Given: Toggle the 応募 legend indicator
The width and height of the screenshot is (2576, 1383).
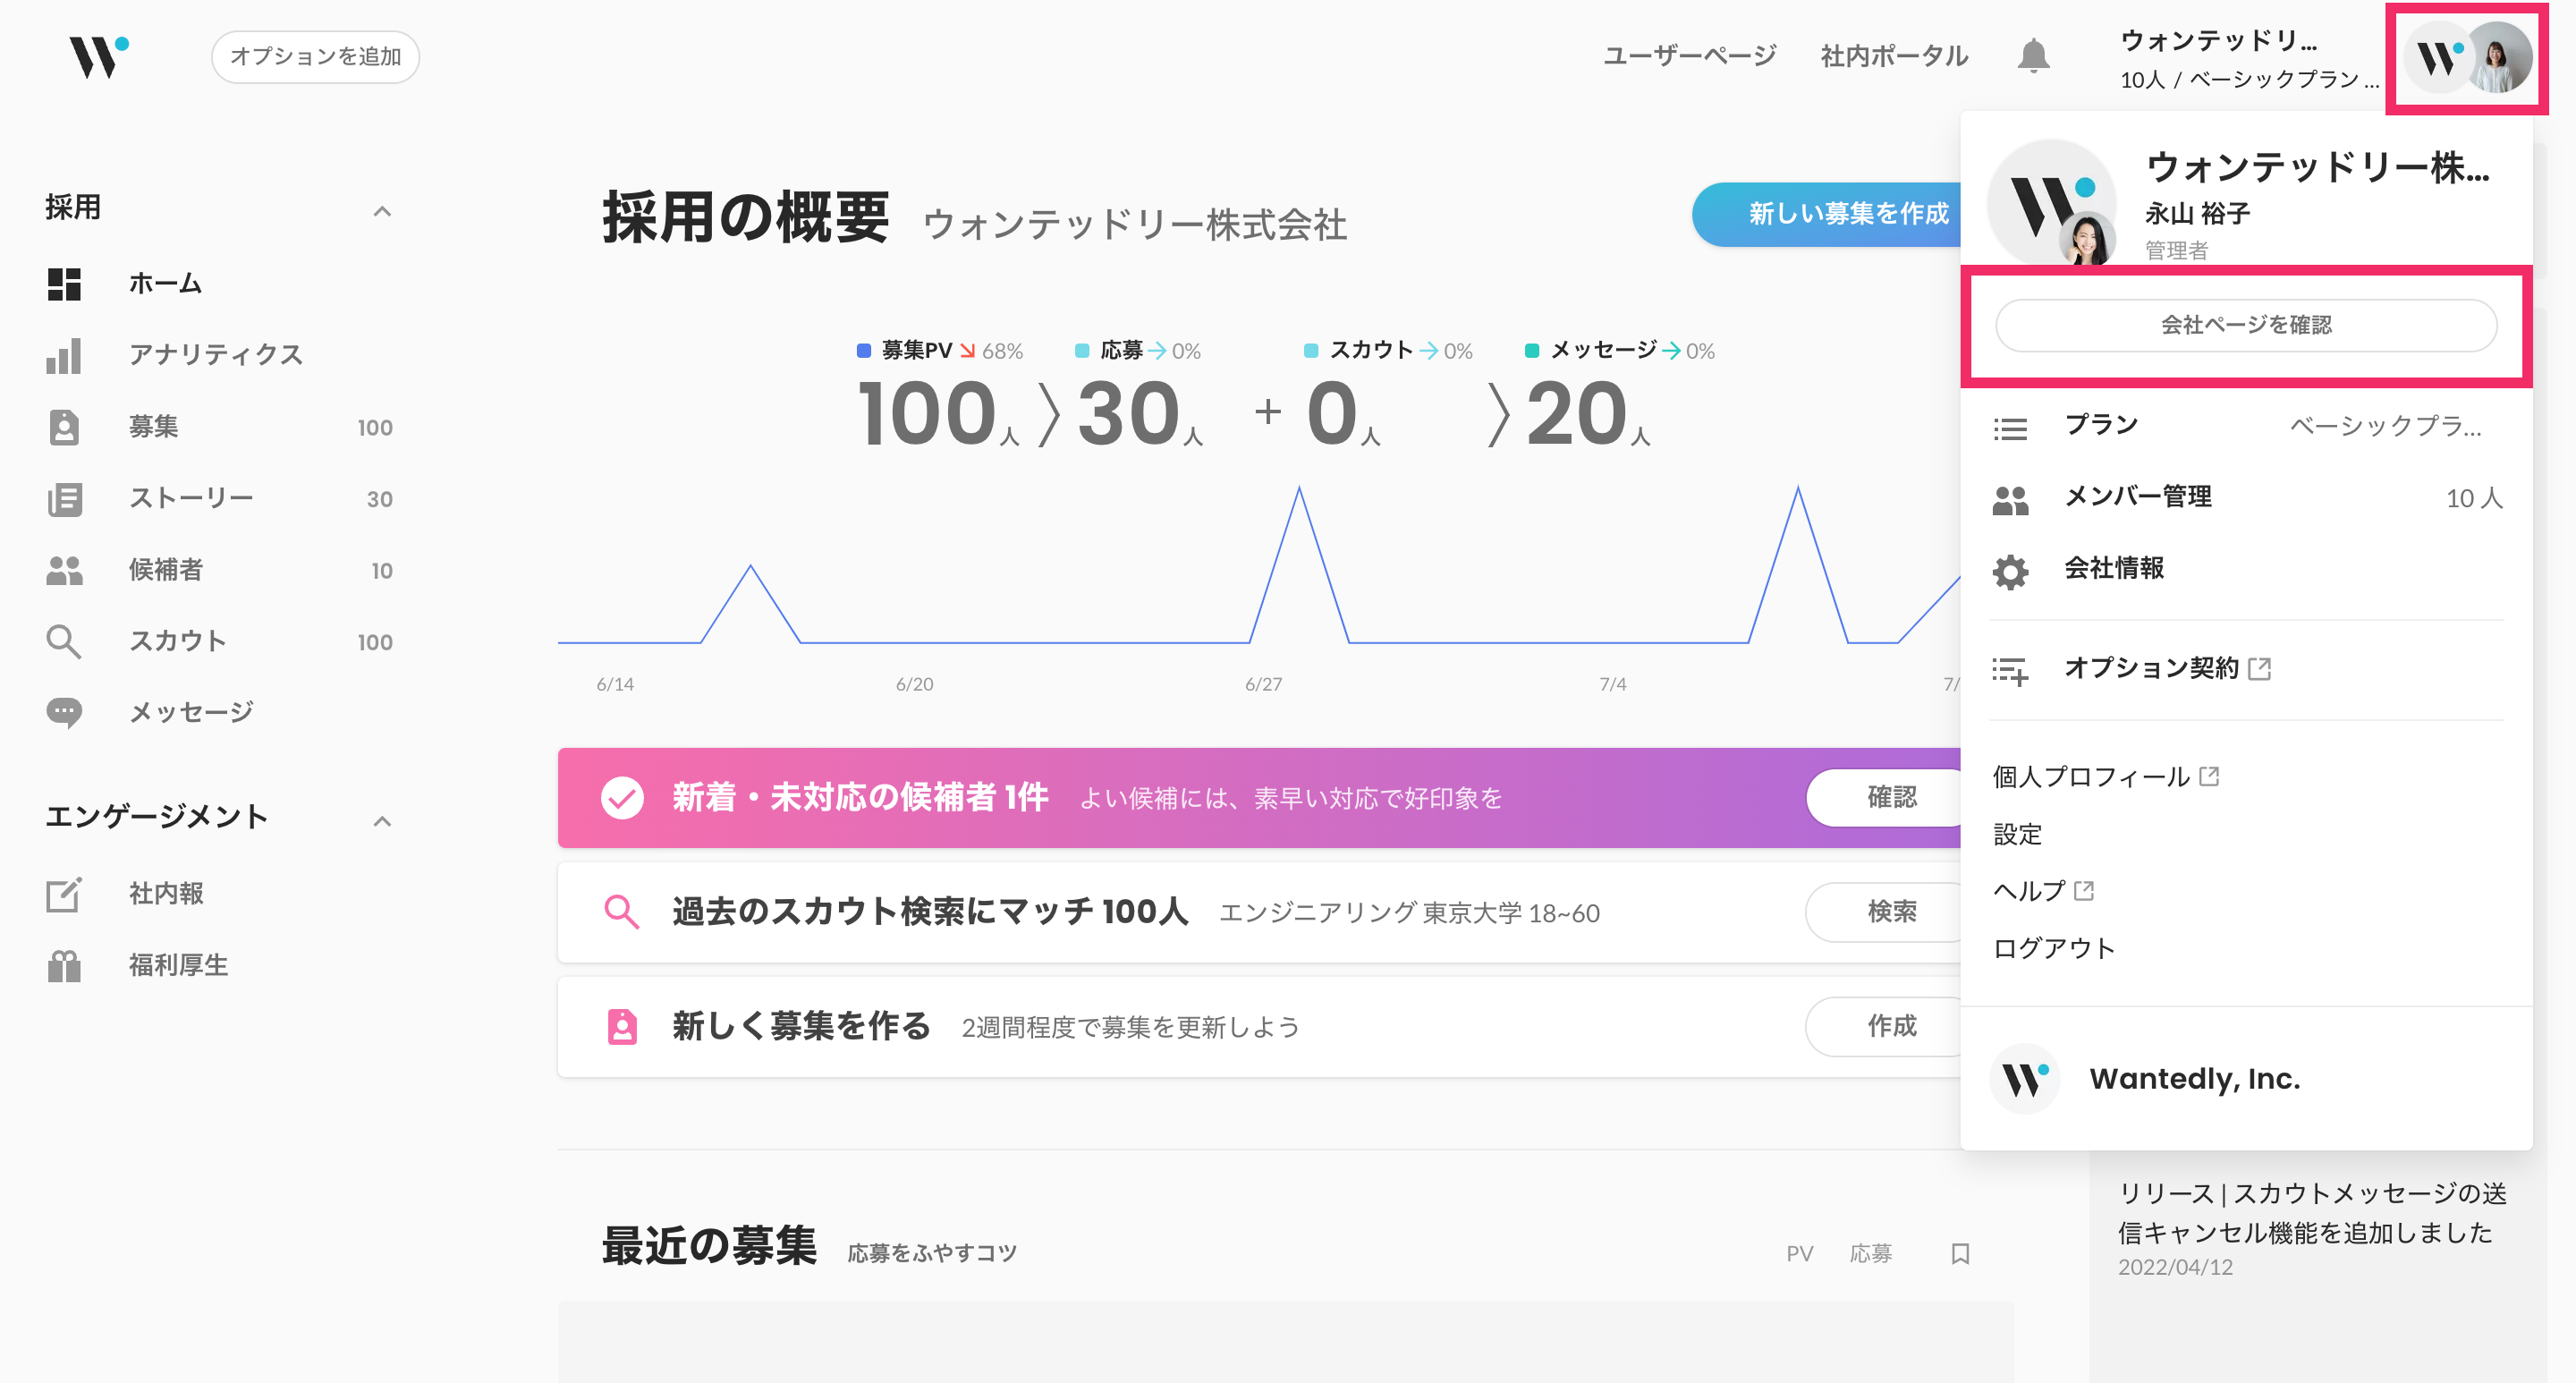Looking at the screenshot, I should coord(1082,350).
